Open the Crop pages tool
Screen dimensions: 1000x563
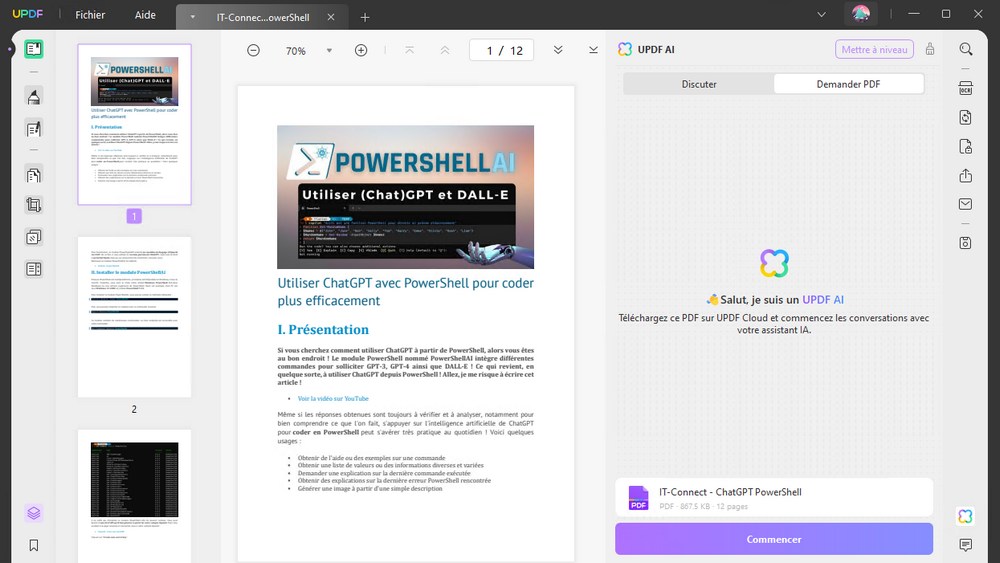tap(34, 205)
